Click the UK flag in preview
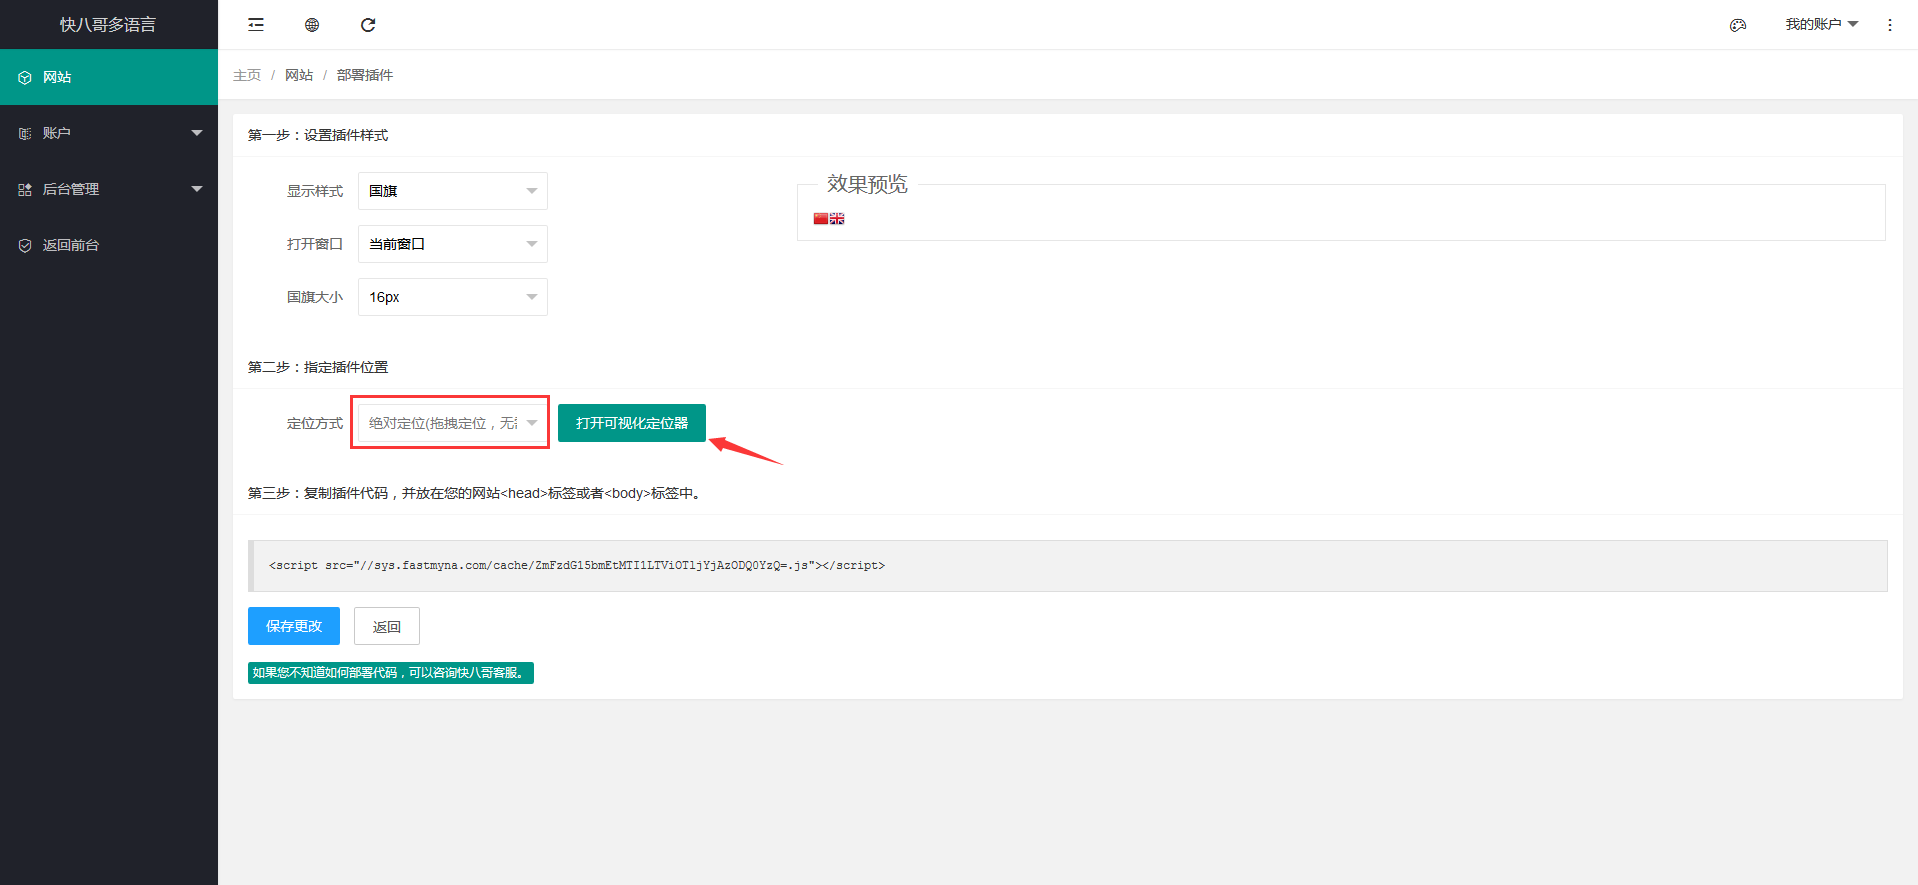Viewport: 1918px width, 885px height. [x=837, y=219]
